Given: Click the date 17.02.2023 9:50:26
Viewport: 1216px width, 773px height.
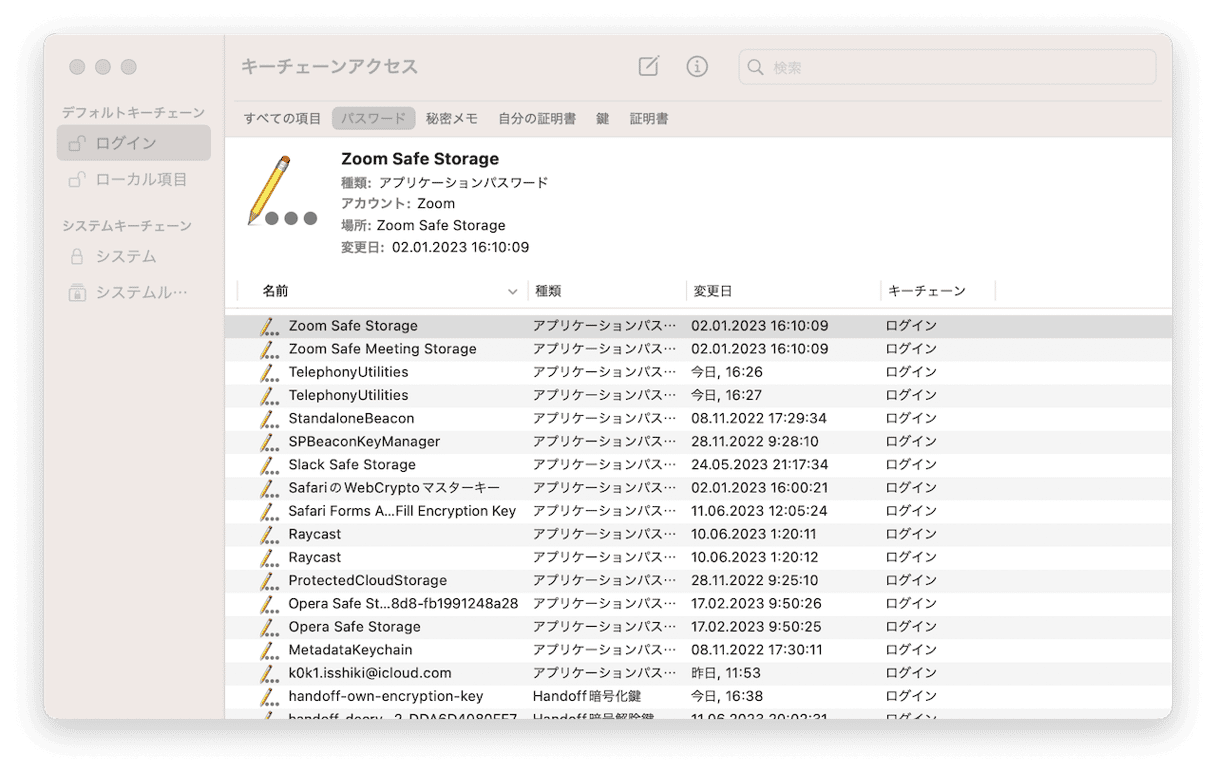Looking at the screenshot, I should click(757, 603).
